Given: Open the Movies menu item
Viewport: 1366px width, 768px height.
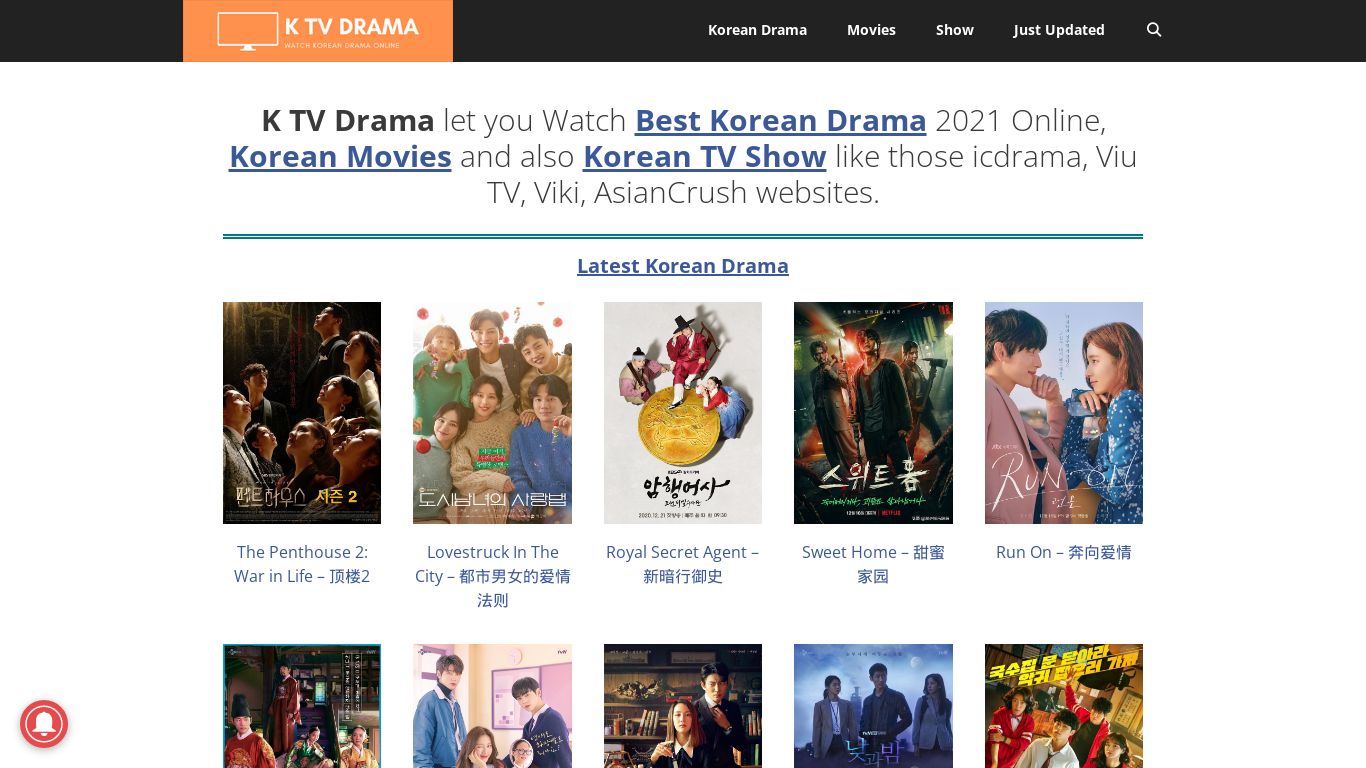Looking at the screenshot, I should (x=871, y=30).
